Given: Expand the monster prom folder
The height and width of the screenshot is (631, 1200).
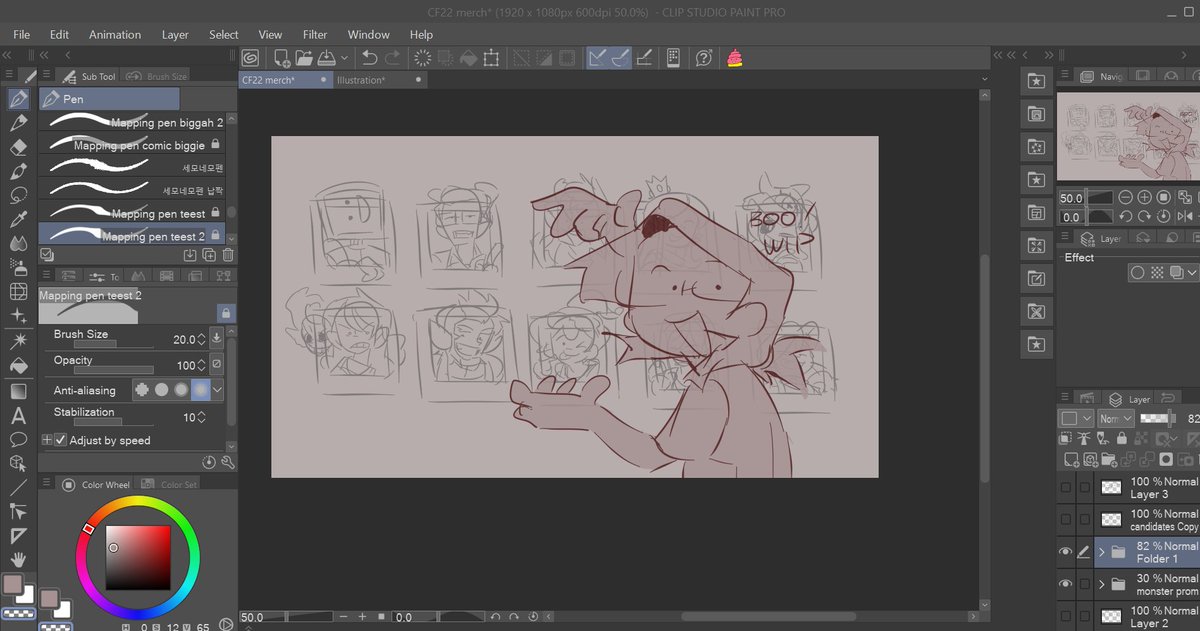Looking at the screenshot, I should click(1102, 584).
